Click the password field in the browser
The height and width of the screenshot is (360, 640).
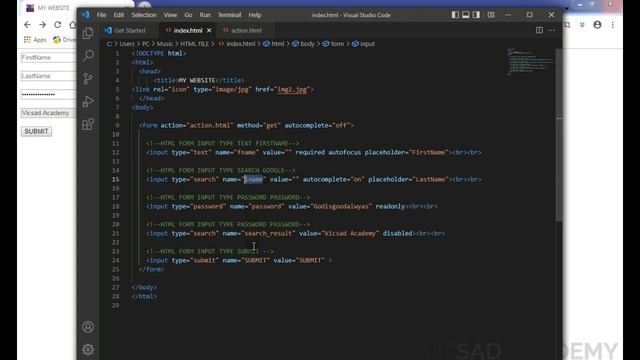tap(48, 94)
